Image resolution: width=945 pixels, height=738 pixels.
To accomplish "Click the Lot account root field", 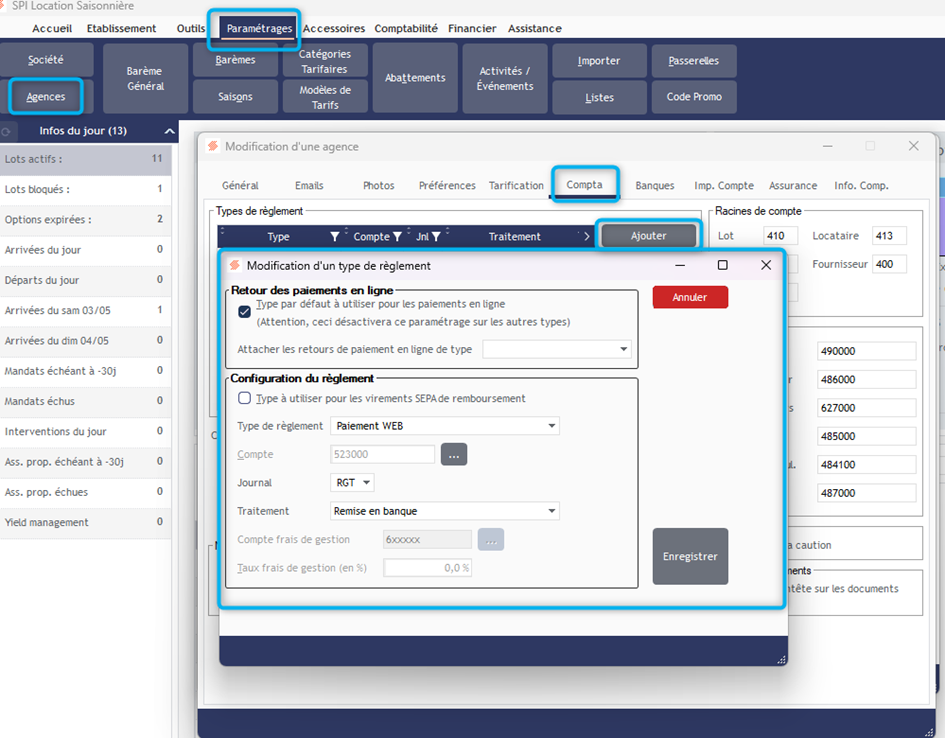I will [780, 236].
